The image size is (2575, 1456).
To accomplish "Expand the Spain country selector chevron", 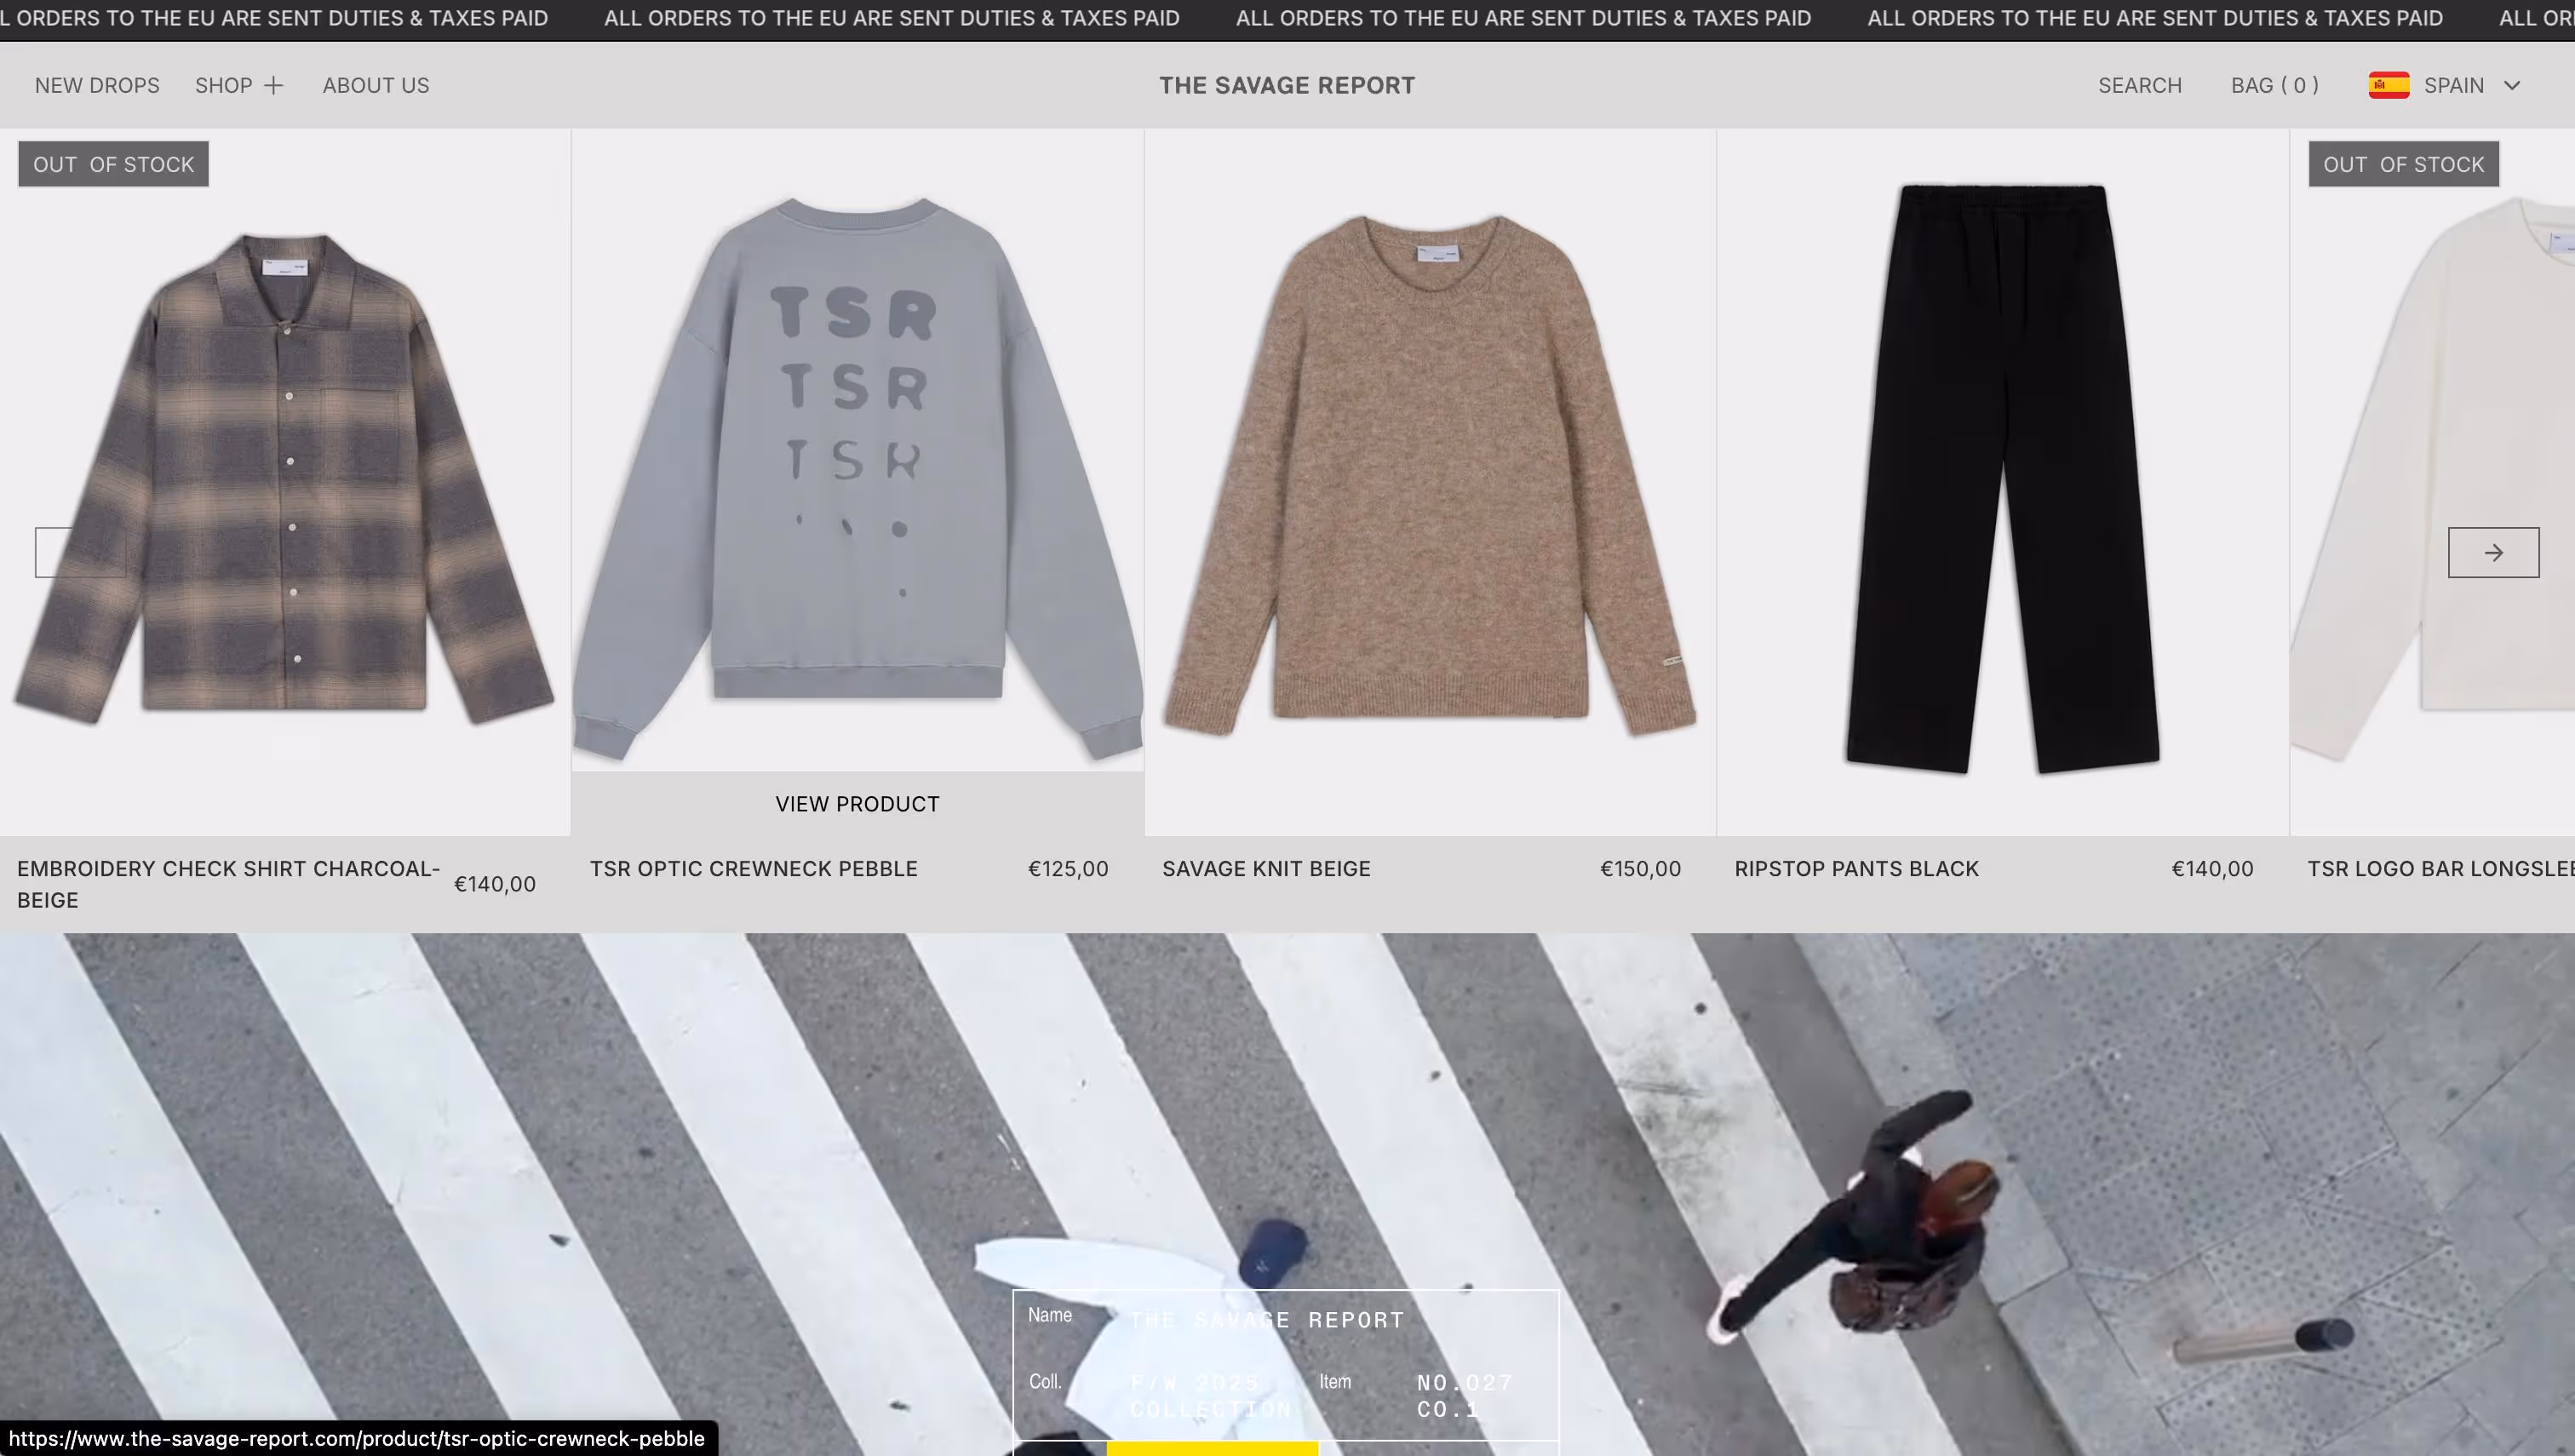I will pos(2511,85).
